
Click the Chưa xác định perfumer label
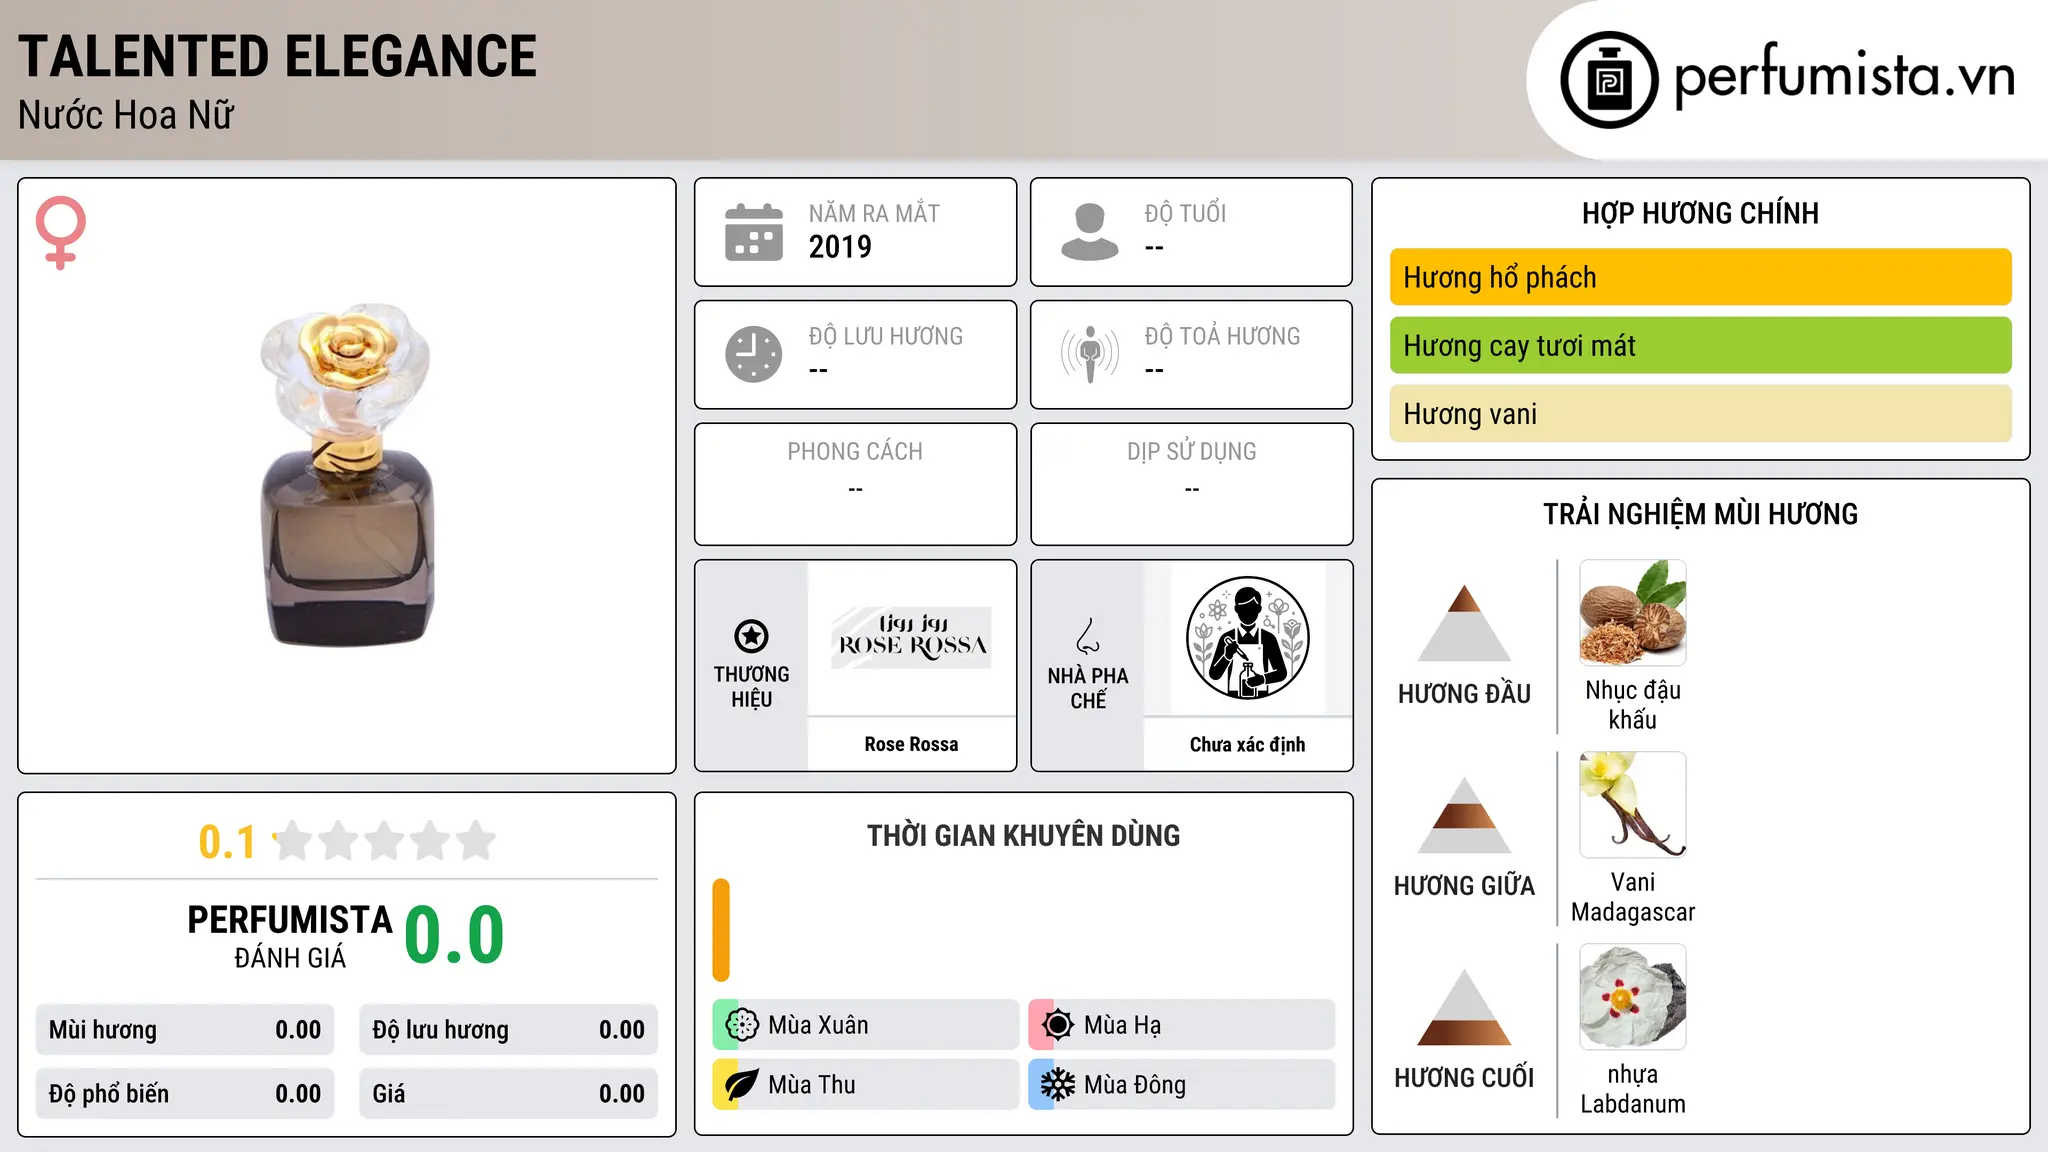click(x=1247, y=744)
